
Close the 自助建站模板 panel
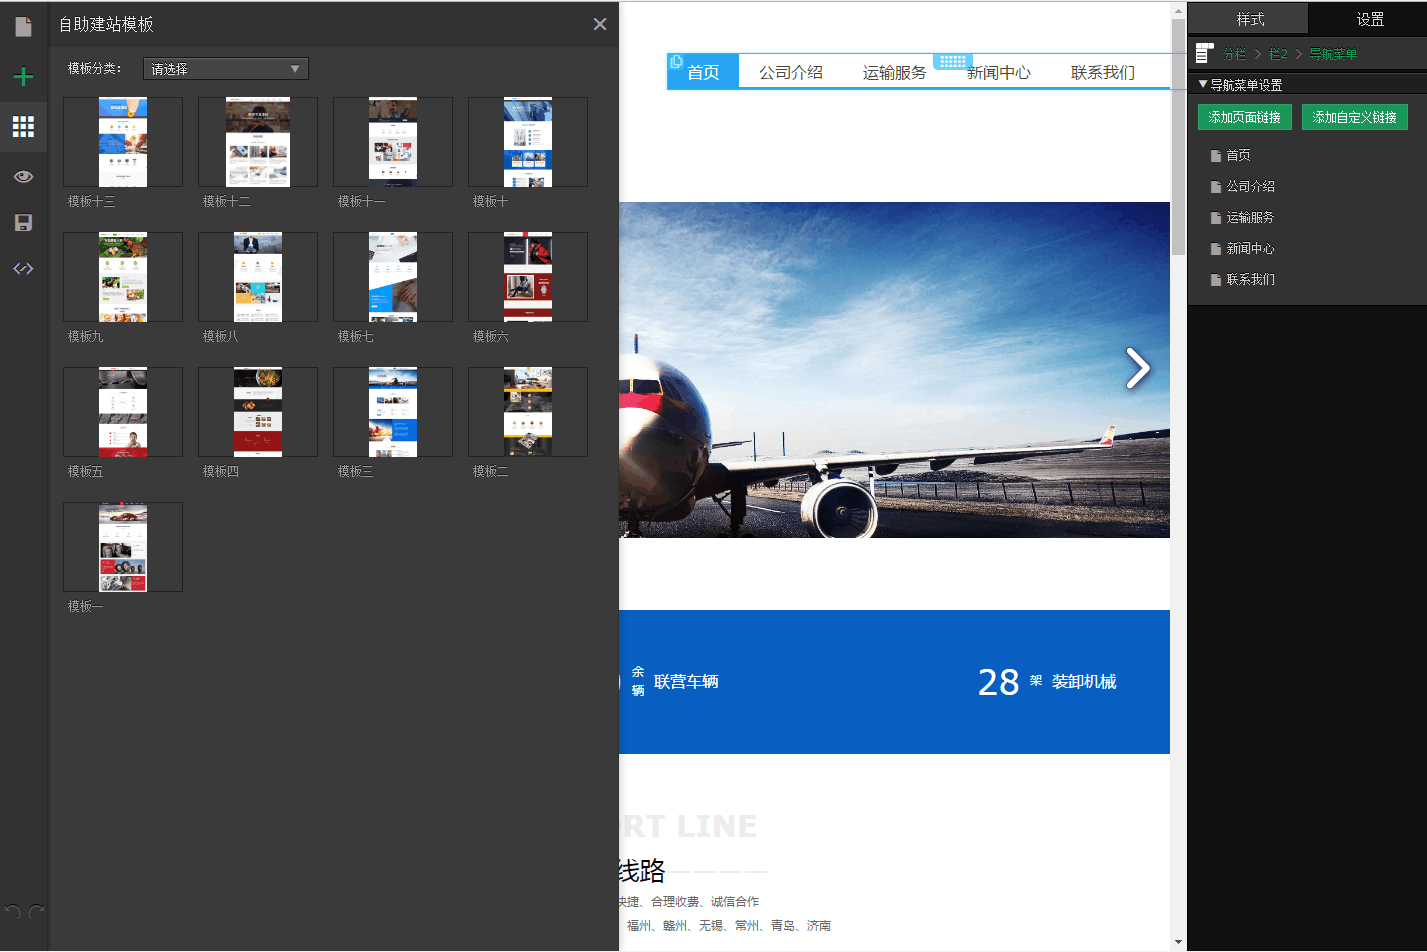click(600, 24)
